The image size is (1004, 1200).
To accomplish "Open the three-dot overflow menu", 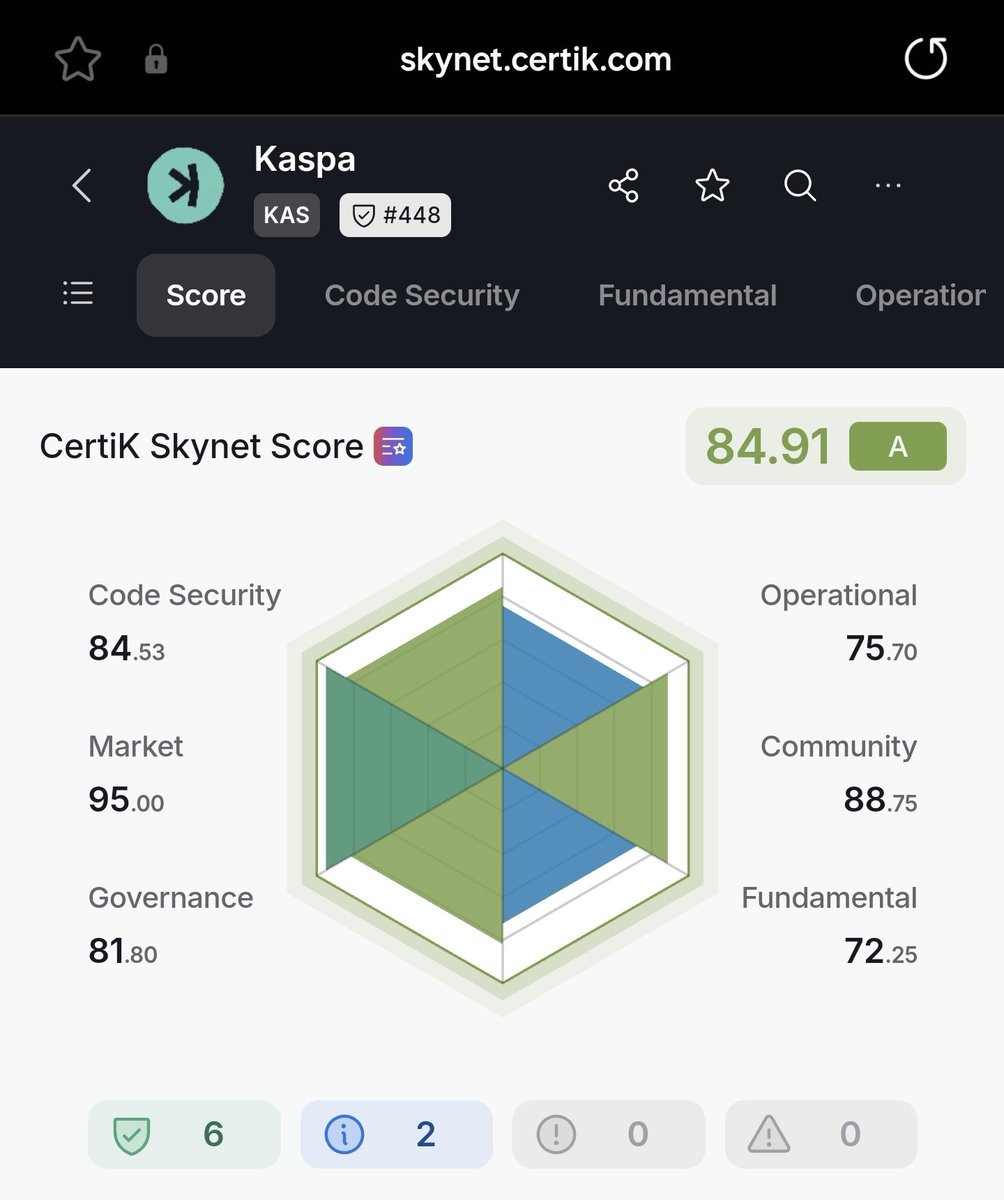I will [x=887, y=186].
